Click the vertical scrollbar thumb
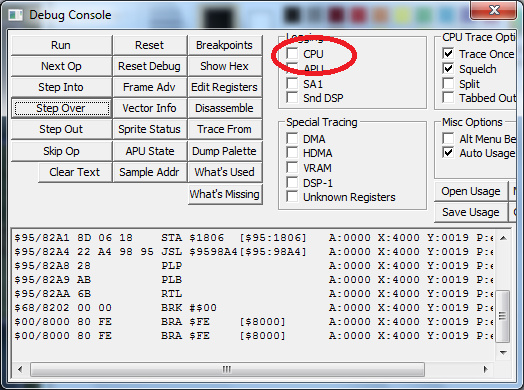Image resolution: width=524 pixels, height=390 pixels. pos(503,316)
